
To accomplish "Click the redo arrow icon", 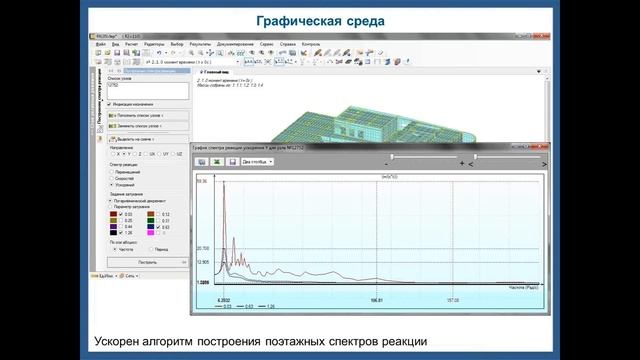I will tap(173, 53).
